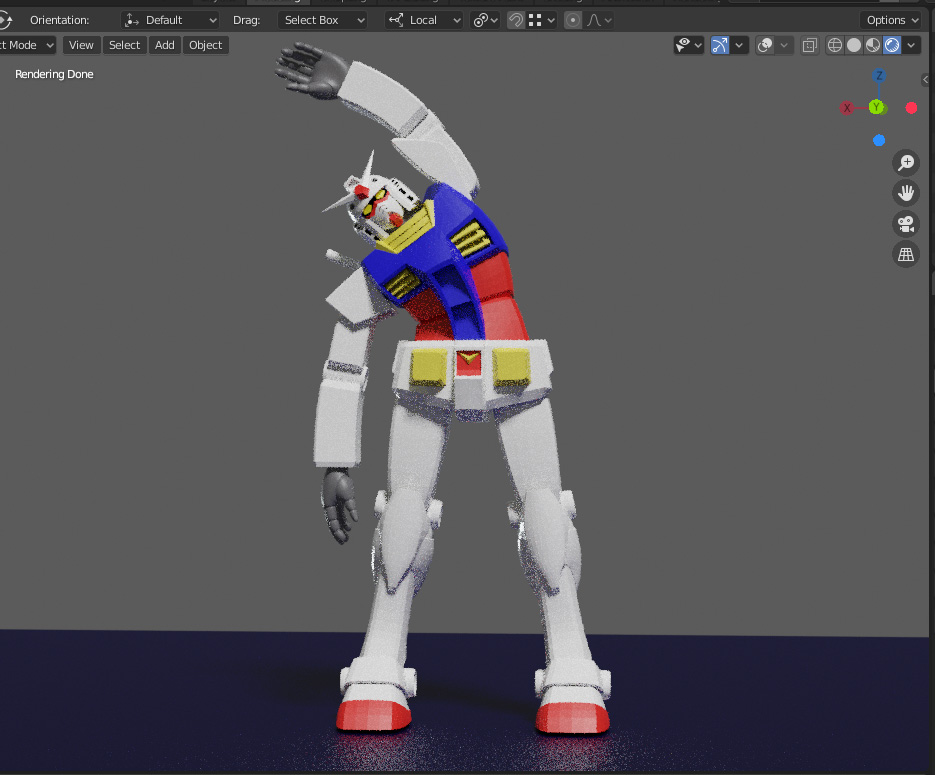Click the zoom view magnifier icon

click(x=906, y=162)
